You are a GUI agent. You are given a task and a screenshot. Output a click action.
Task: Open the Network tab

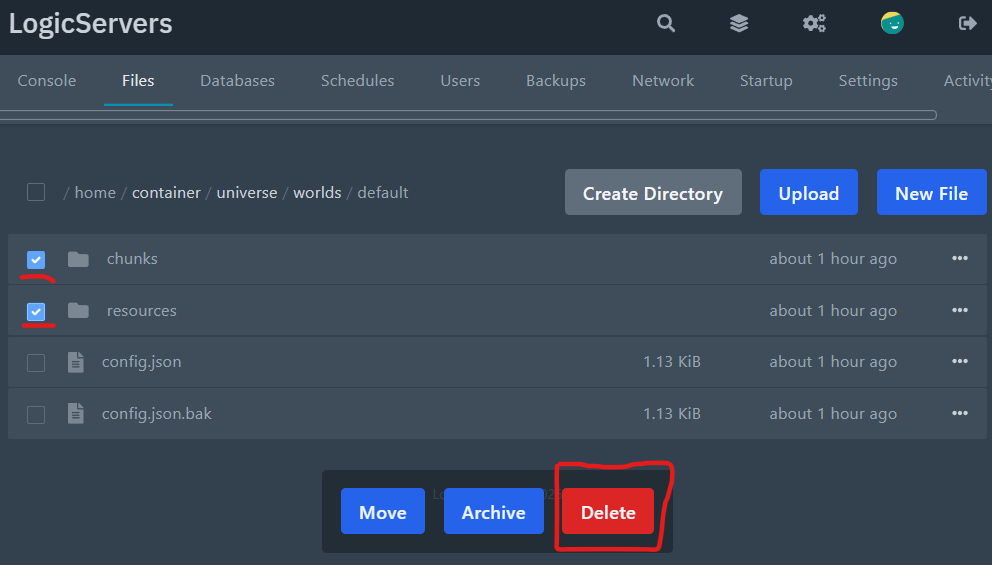pos(663,80)
